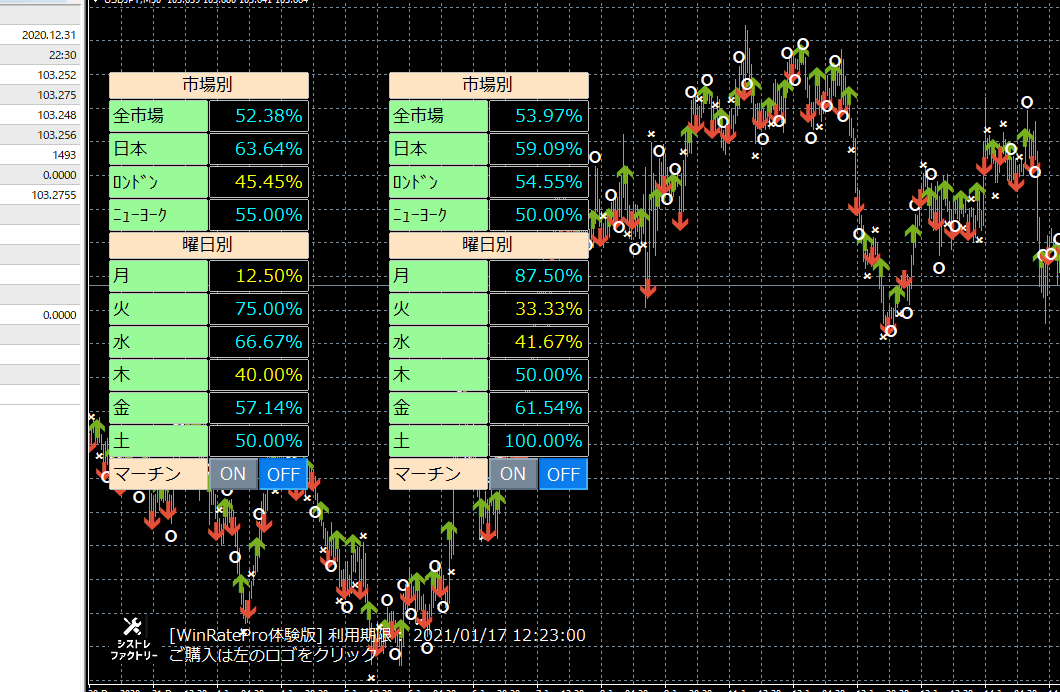Click 52.38% win rate value

259,116
